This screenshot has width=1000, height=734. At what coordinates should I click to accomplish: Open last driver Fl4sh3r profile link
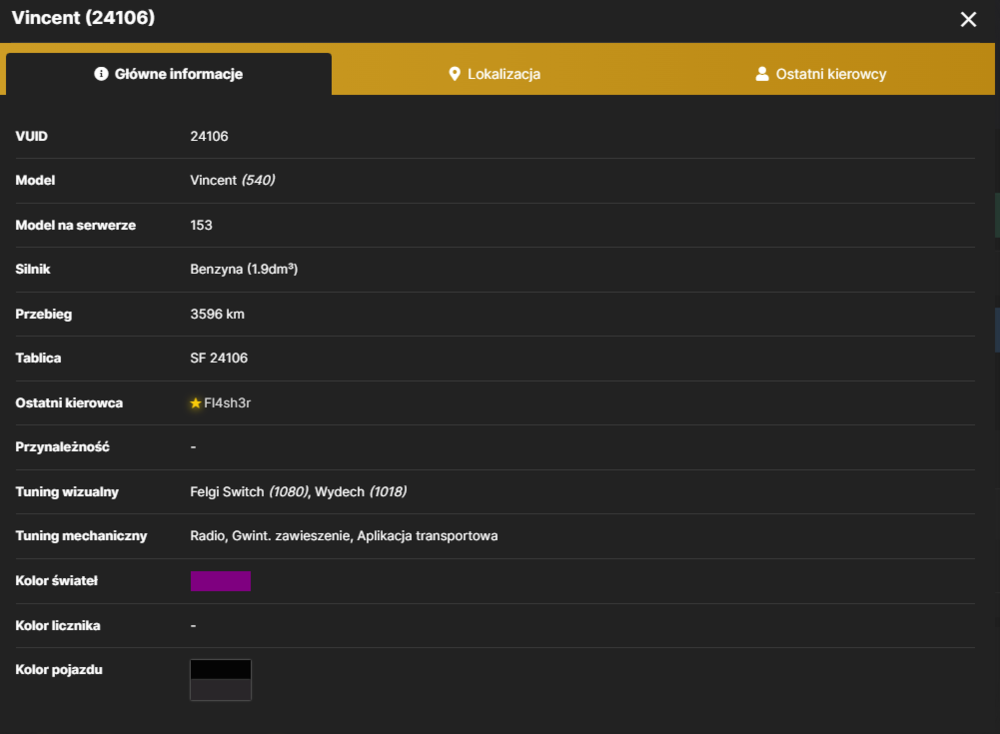point(227,403)
